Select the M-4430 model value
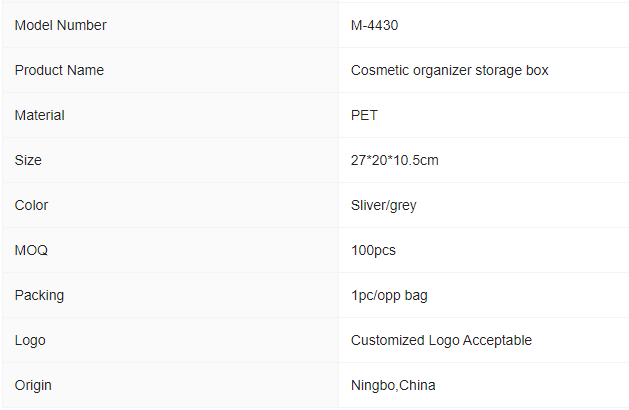Image resolution: width=629 pixels, height=410 pixels. pyautogui.click(x=374, y=25)
